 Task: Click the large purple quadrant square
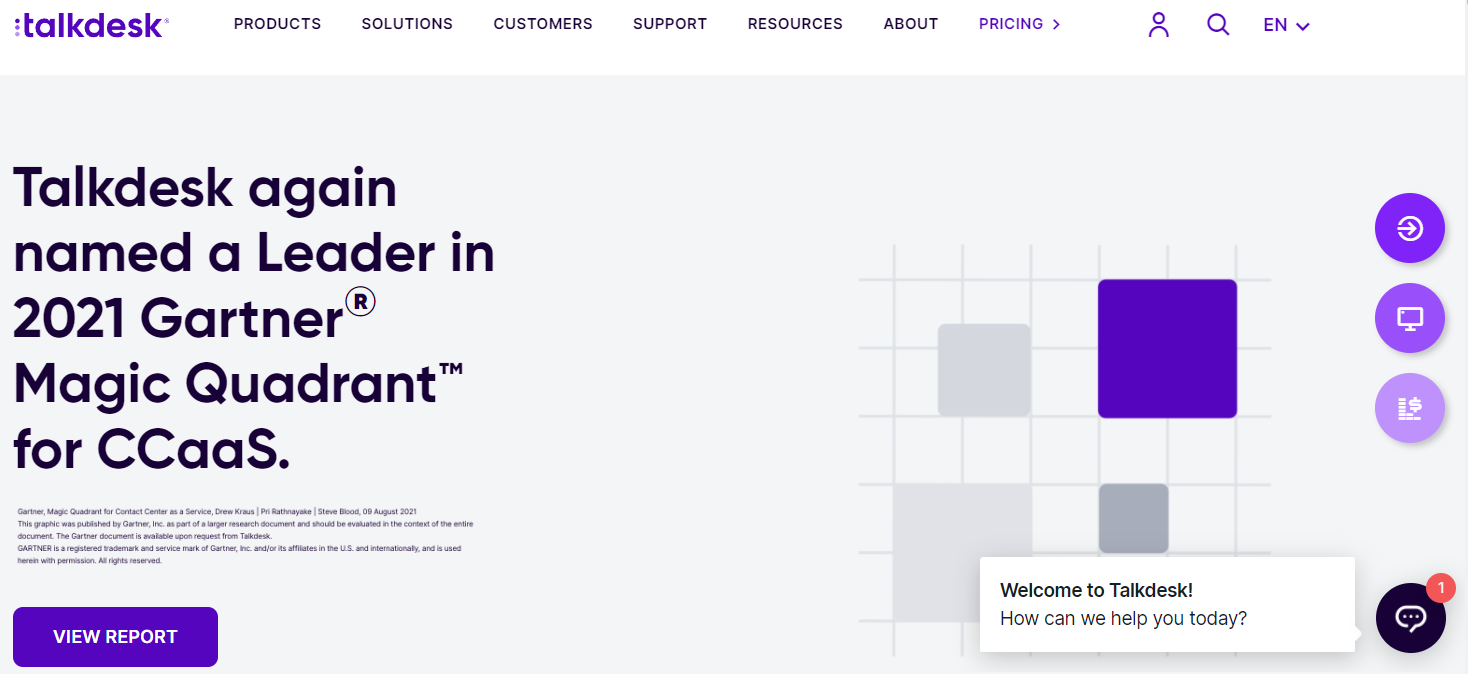pyautogui.click(x=1167, y=348)
